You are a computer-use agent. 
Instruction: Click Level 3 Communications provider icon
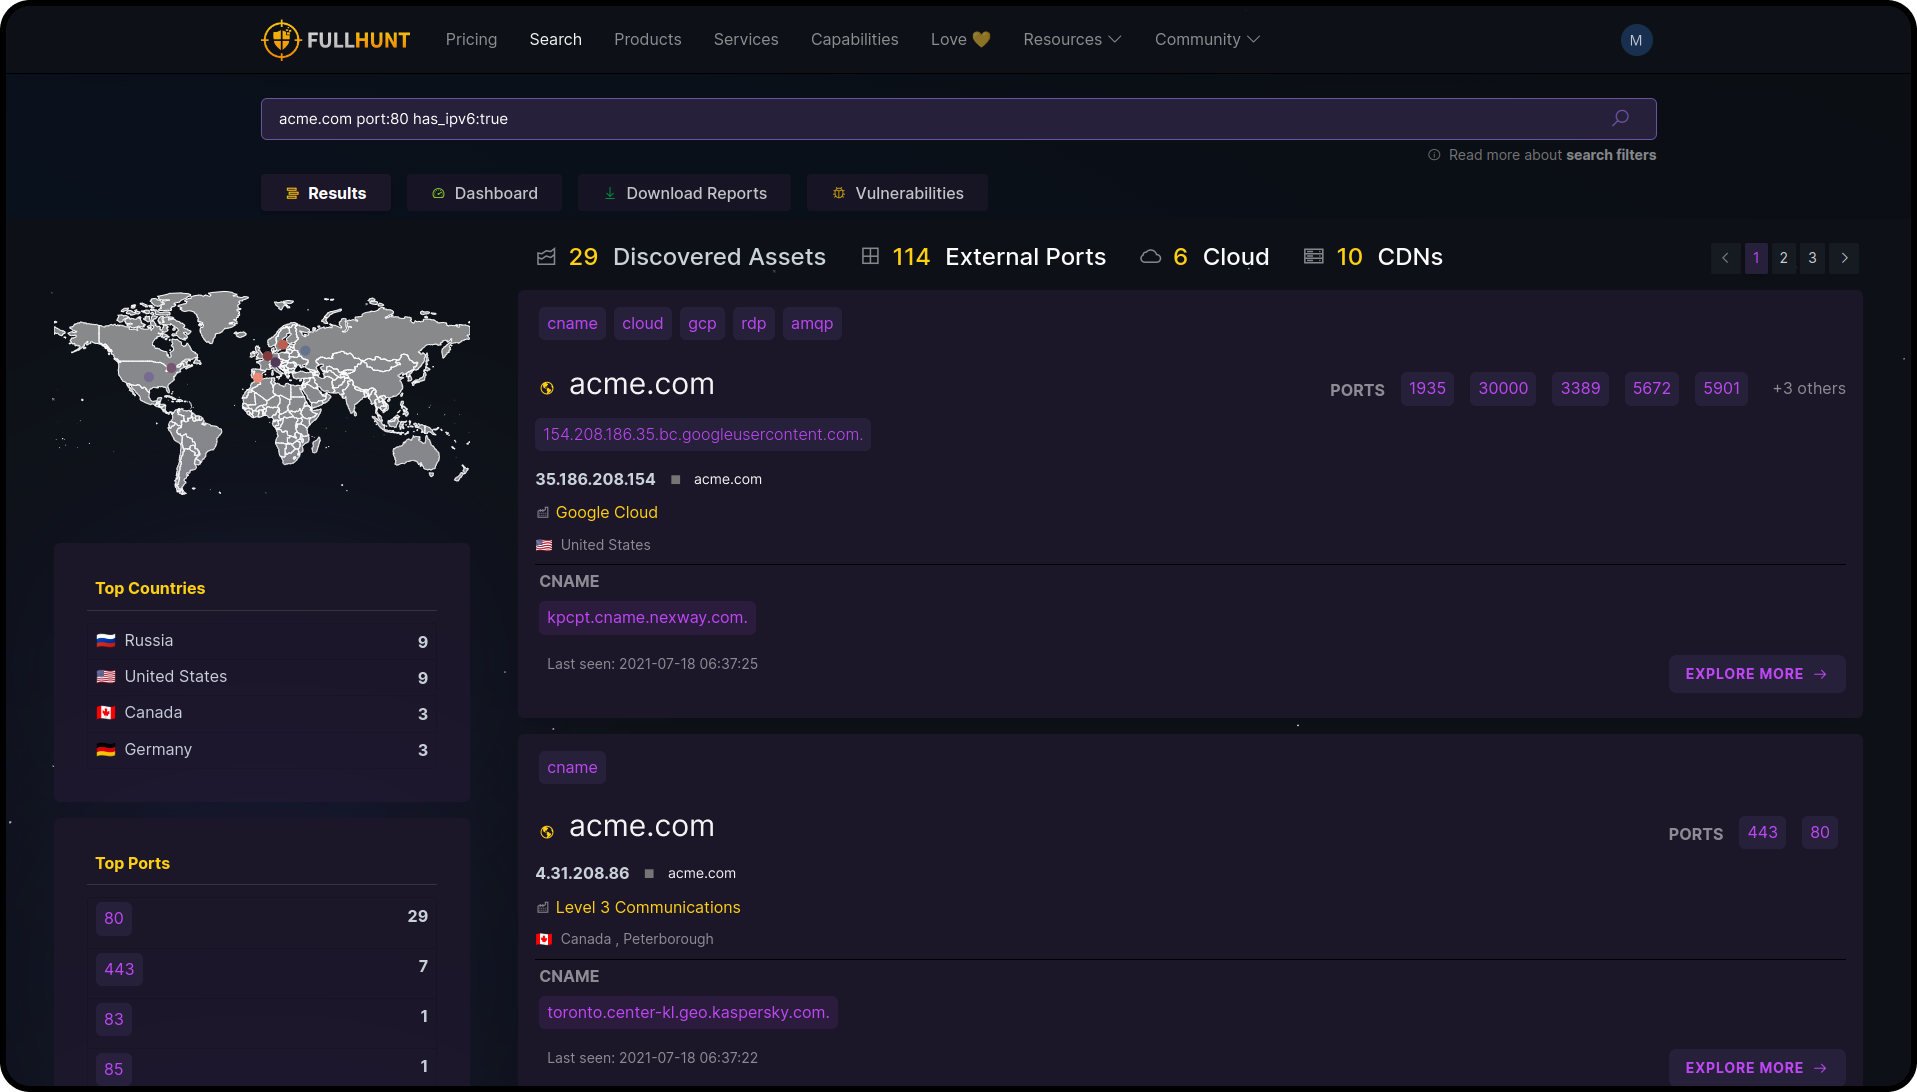click(543, 908)
